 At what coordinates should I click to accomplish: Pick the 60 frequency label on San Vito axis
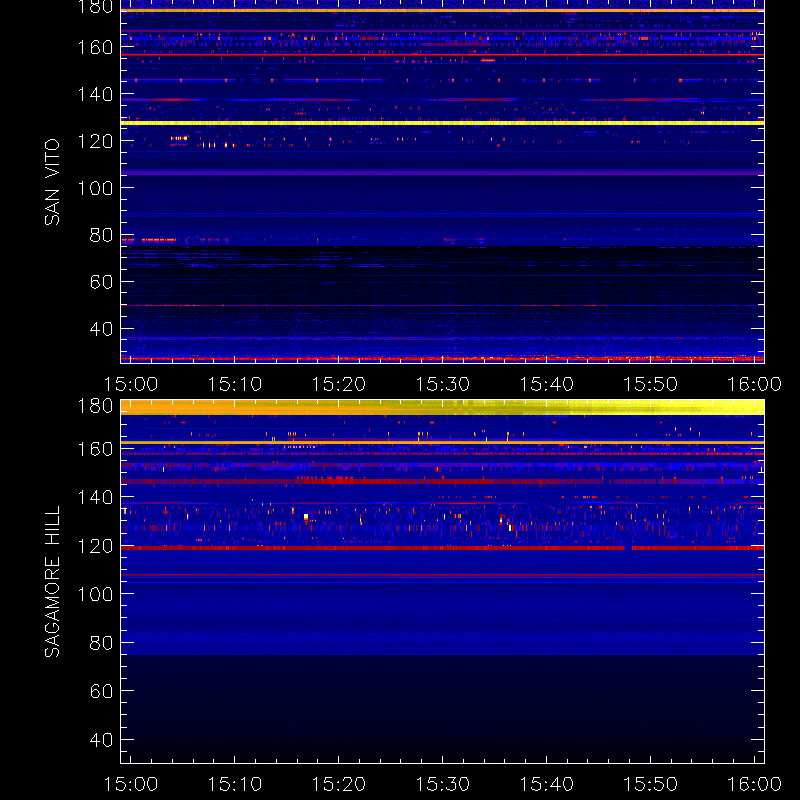pos(101,282)
